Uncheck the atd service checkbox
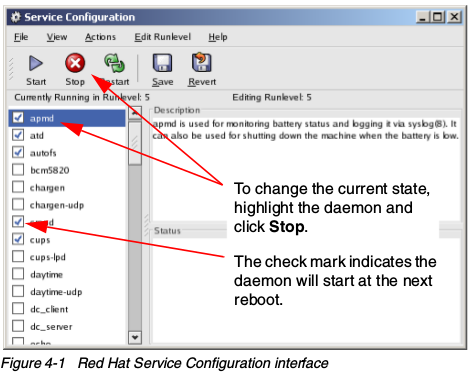Viewport: 472px width, 377px height. [x=18, y=135]
